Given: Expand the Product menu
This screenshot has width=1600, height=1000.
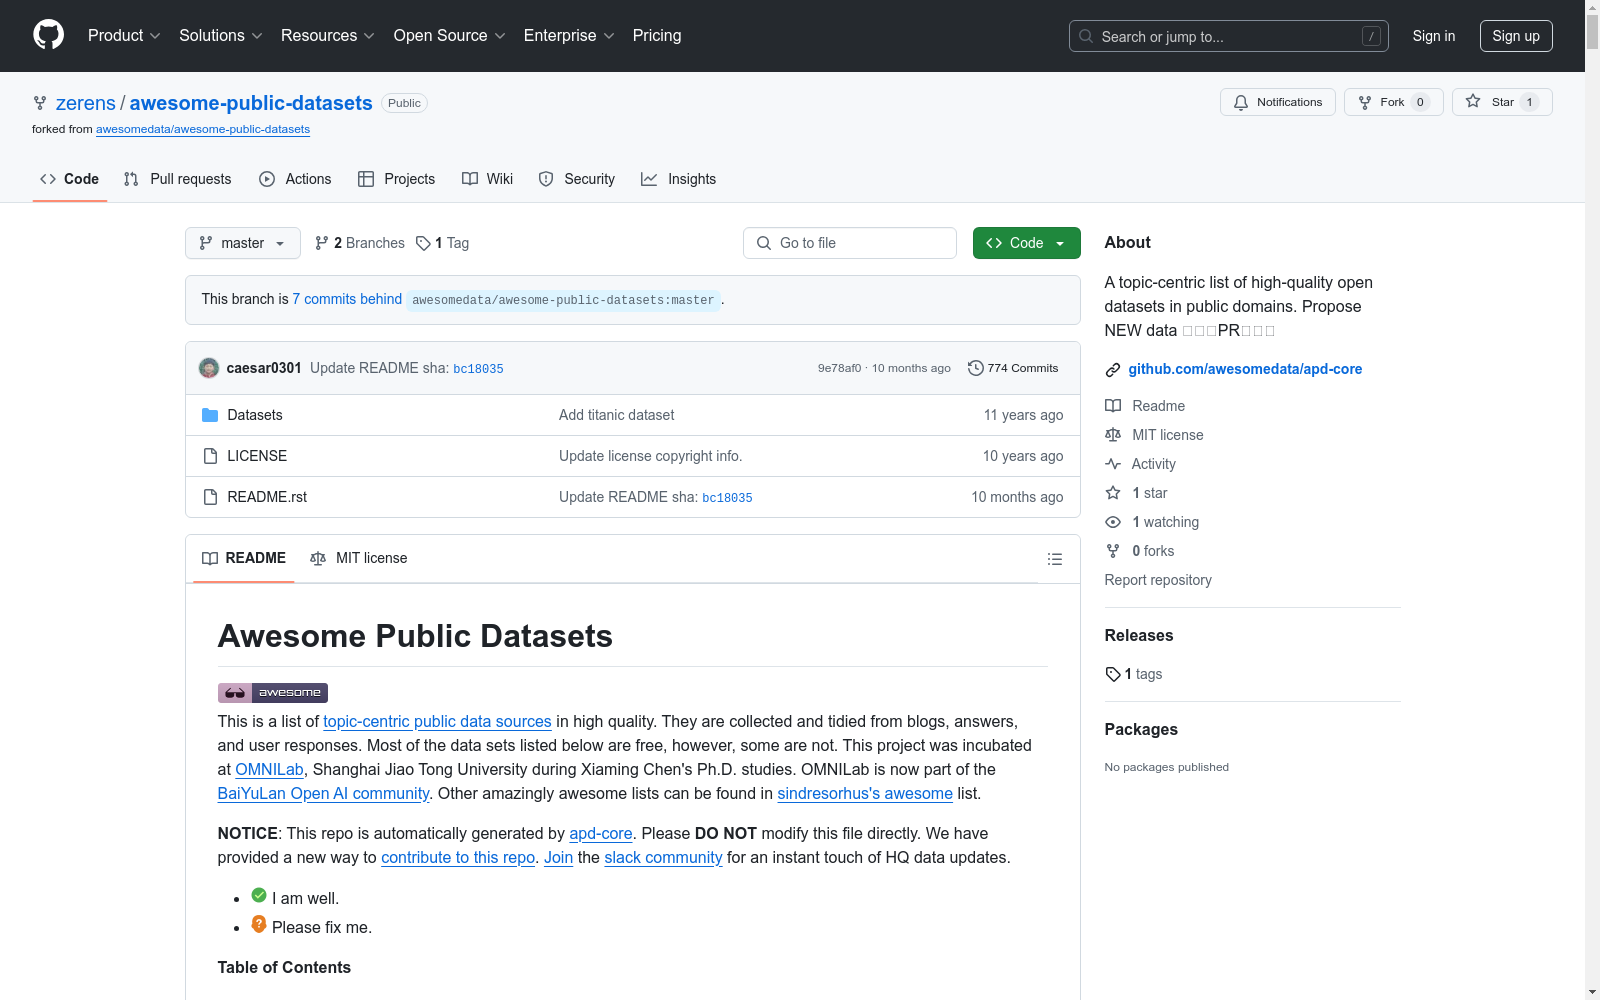Looking at the screenshot, I should click(124, 36).
